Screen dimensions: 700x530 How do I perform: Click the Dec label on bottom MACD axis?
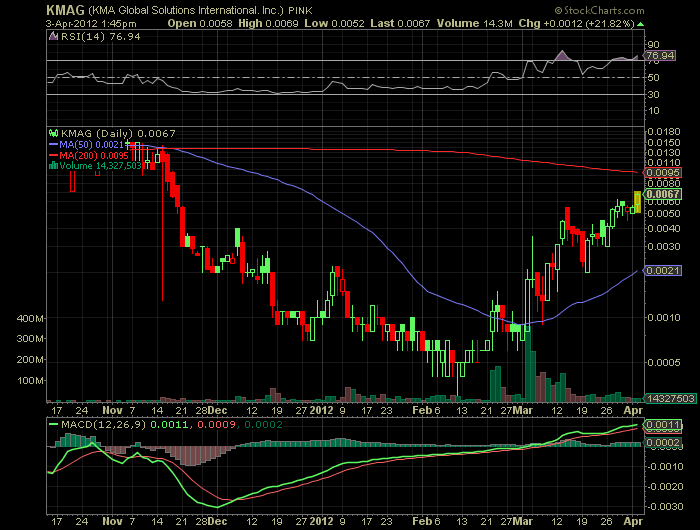[217, 523]
